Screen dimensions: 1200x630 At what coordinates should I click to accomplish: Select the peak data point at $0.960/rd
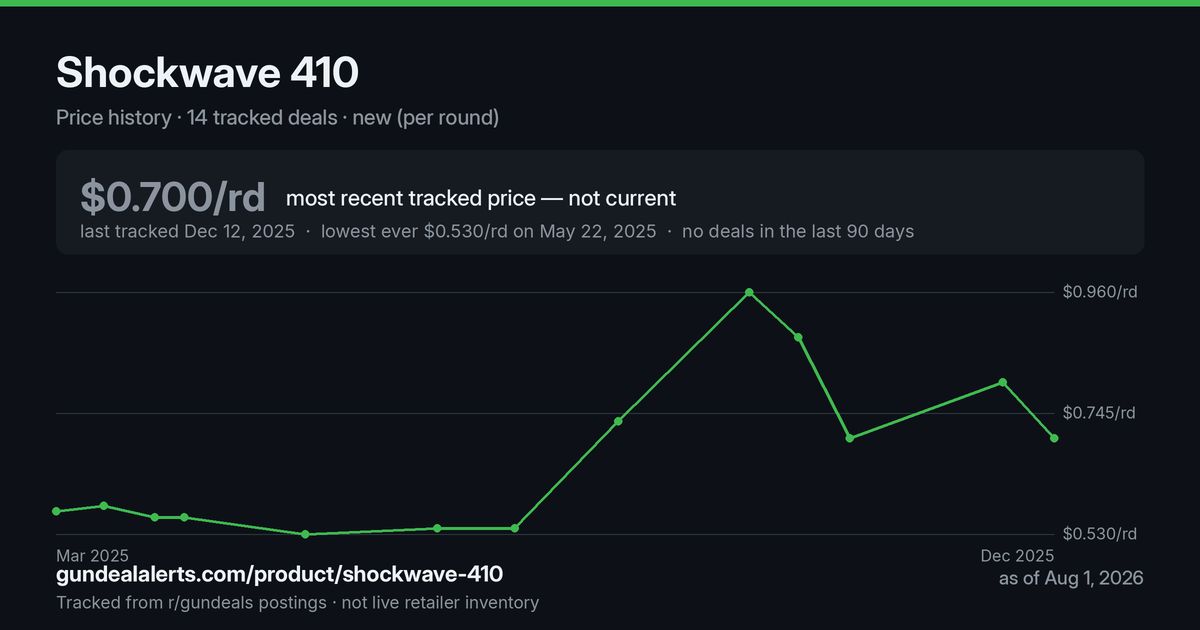[749, 293]
